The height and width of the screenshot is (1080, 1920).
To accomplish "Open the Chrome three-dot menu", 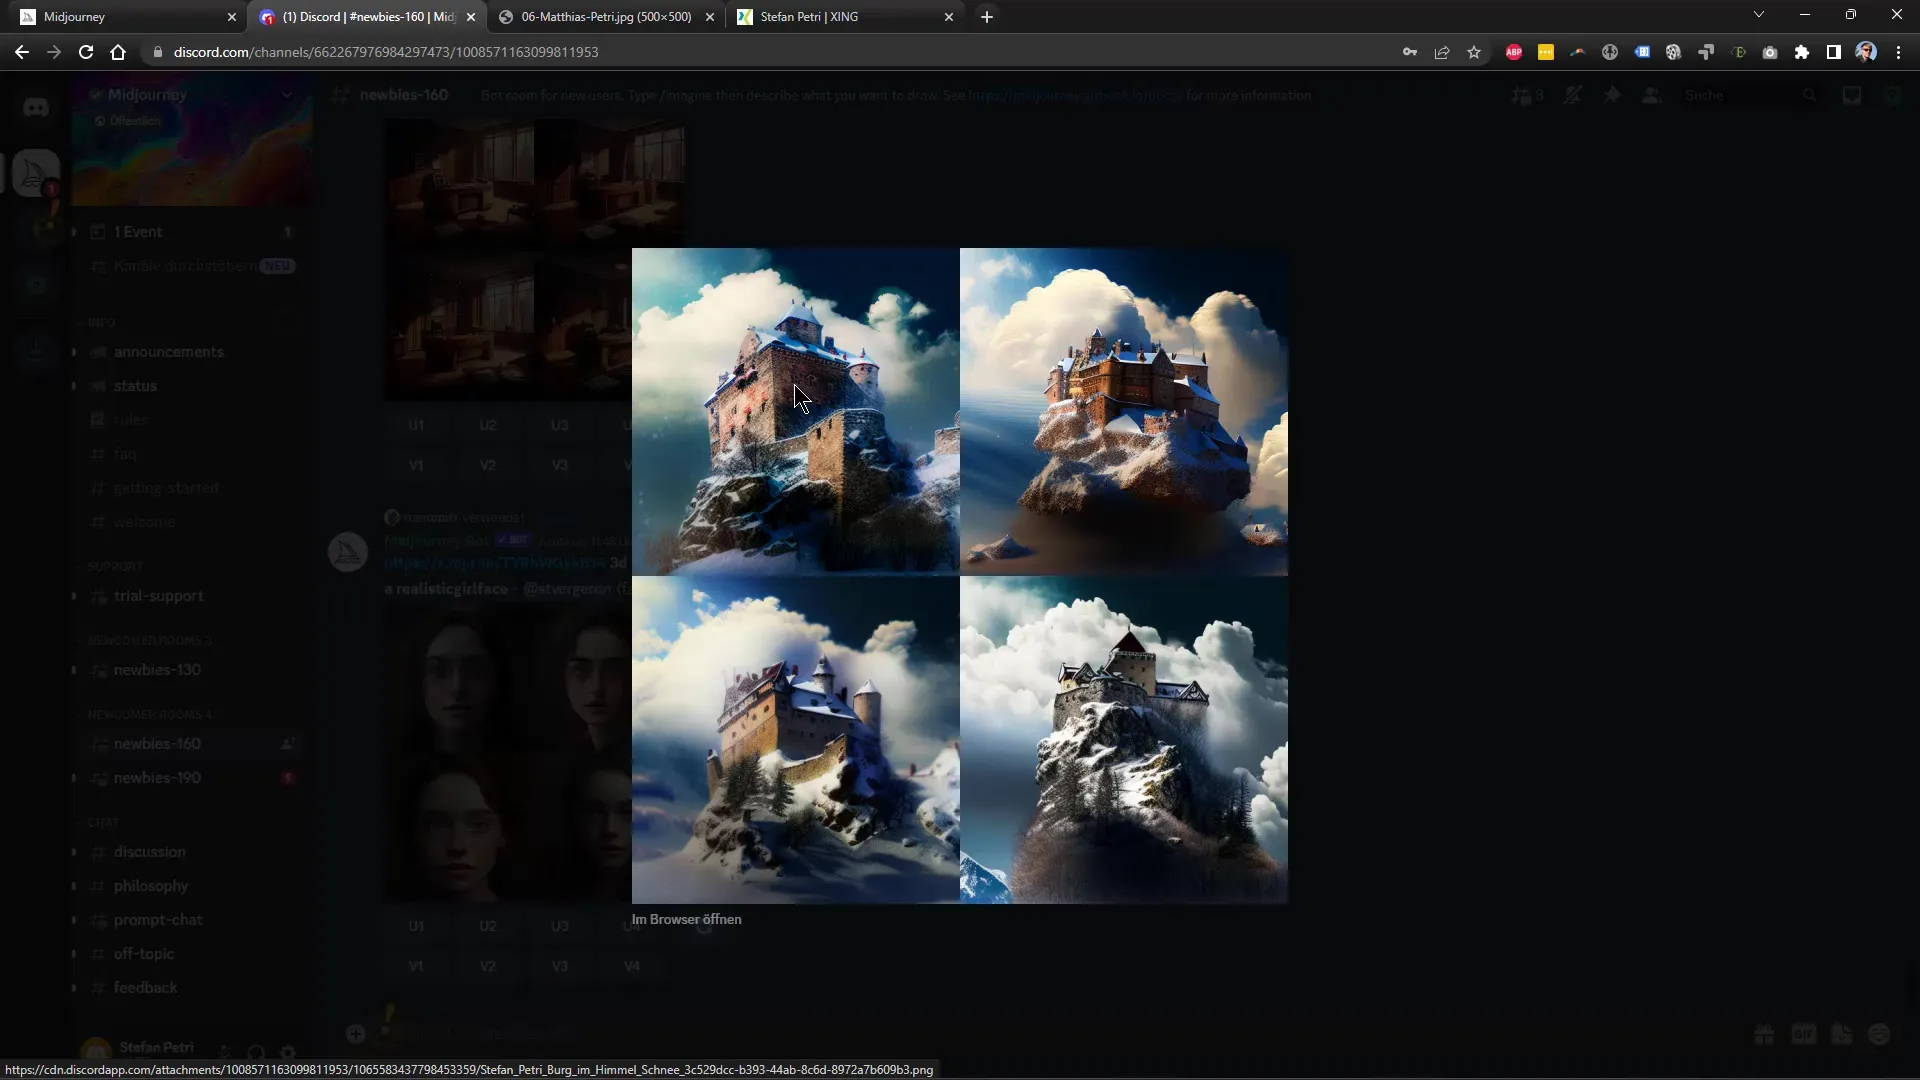I will [x=1898, y=52].
